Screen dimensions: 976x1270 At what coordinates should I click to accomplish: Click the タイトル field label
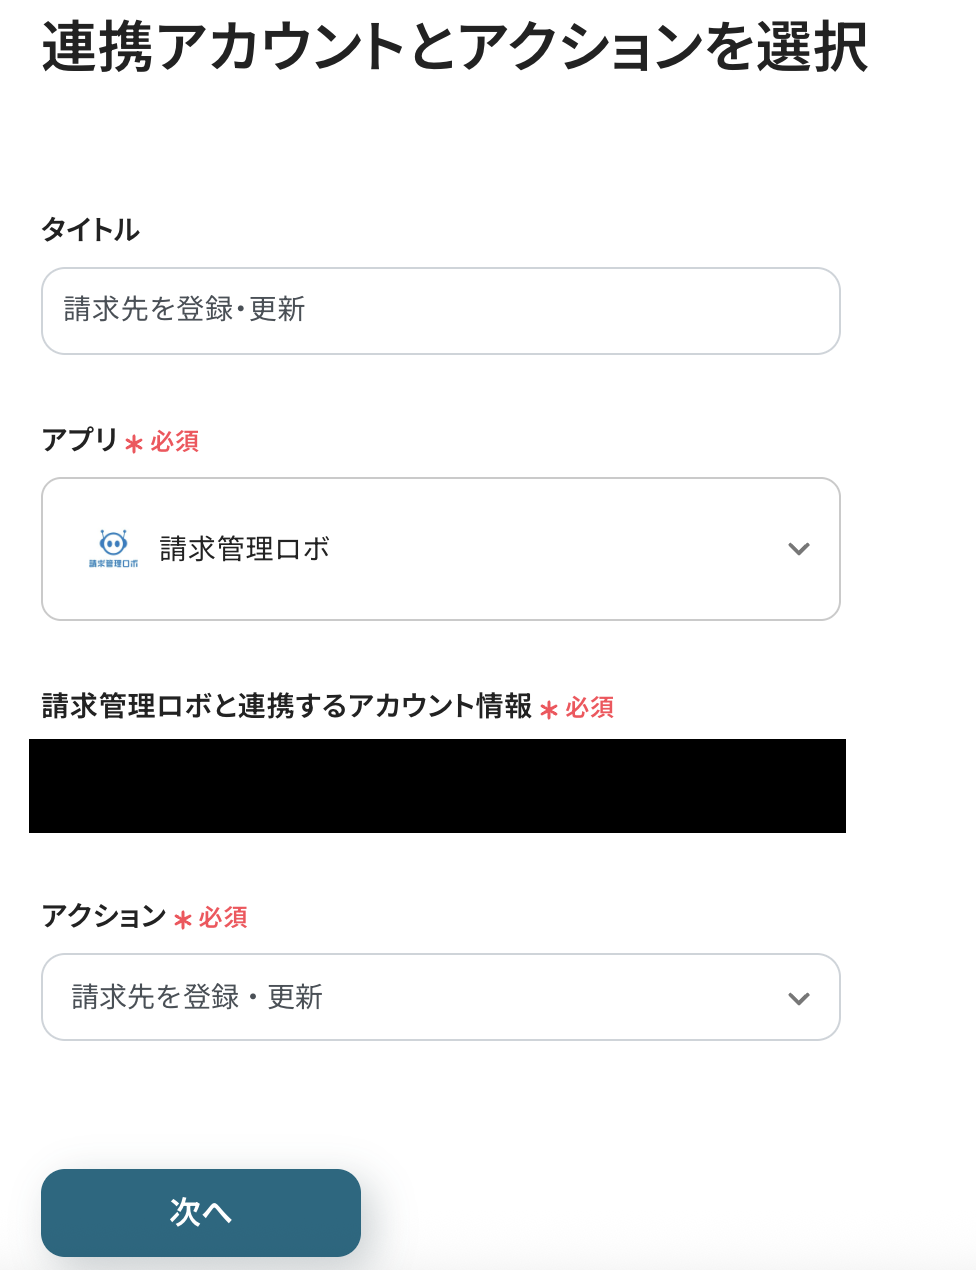point(90,230)
